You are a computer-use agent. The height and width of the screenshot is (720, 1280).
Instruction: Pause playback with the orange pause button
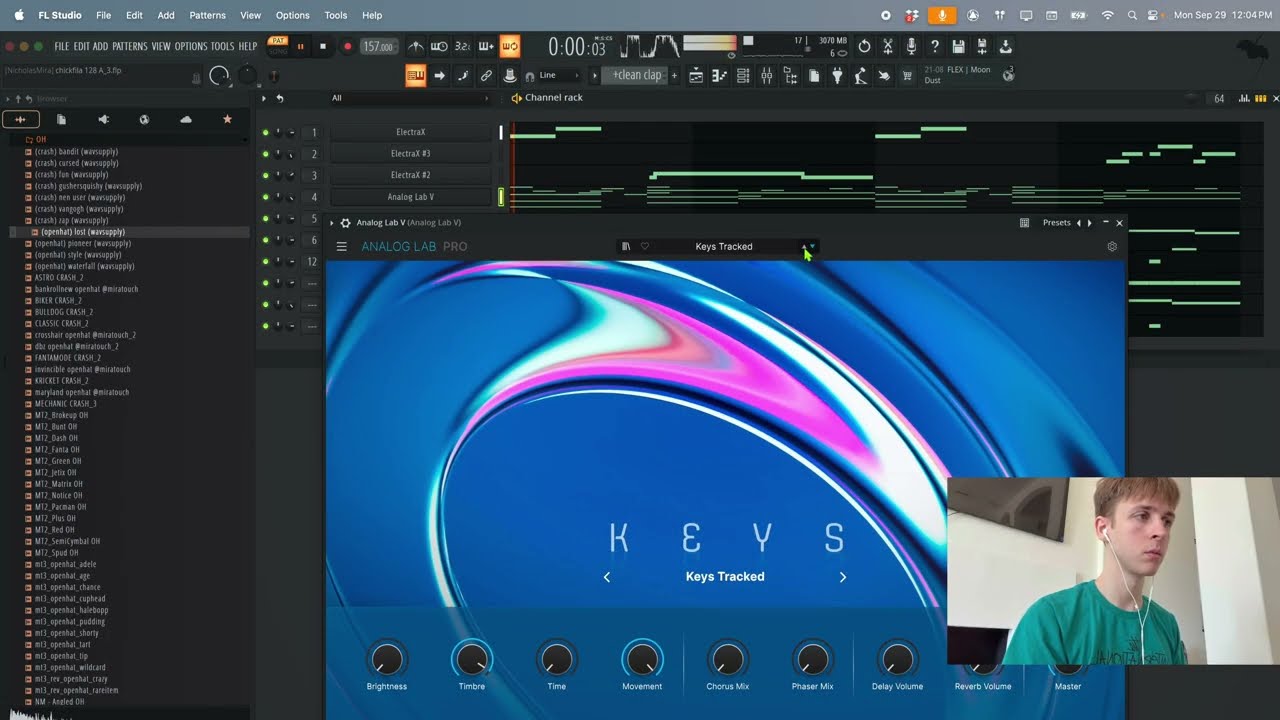pyautogui.click(x=300, y=47)
